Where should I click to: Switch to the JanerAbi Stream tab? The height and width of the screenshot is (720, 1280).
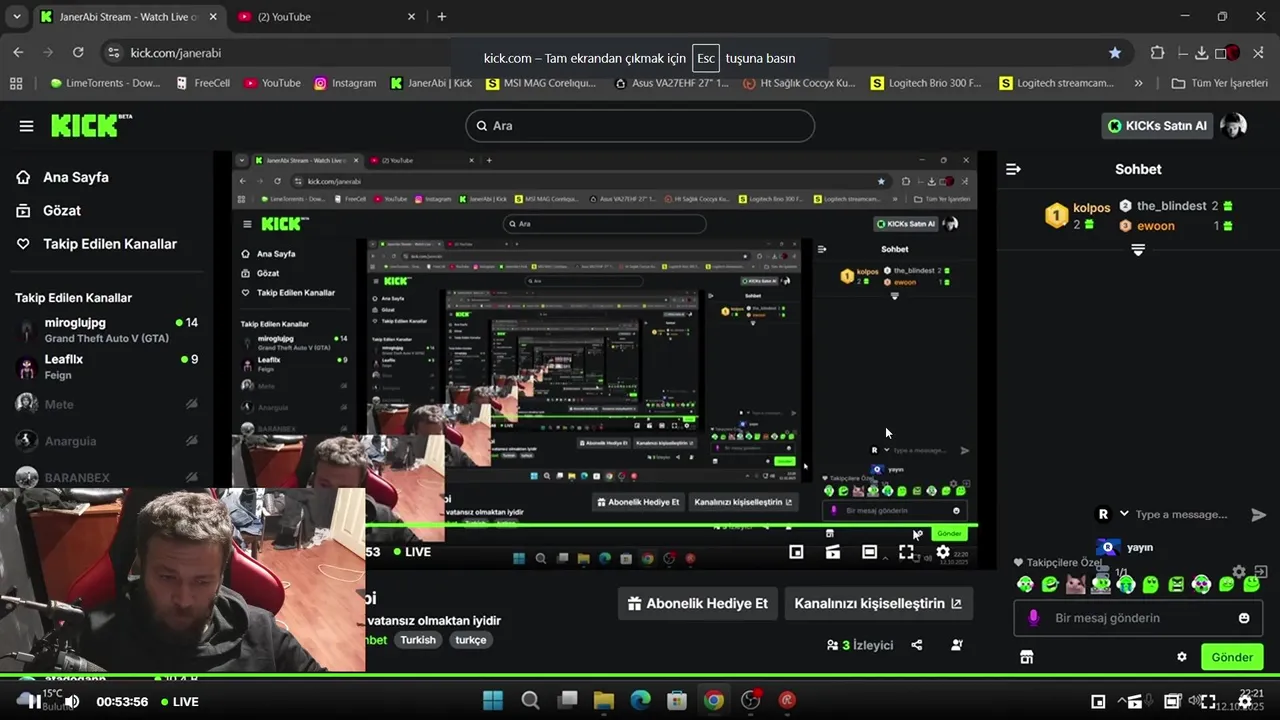[x=128, y=17]
